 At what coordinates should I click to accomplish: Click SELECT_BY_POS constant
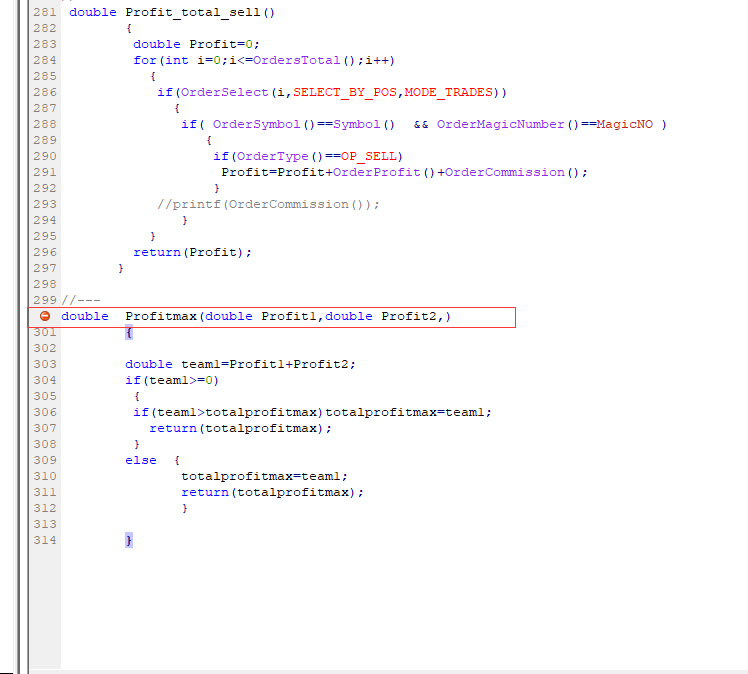[345, 92]
